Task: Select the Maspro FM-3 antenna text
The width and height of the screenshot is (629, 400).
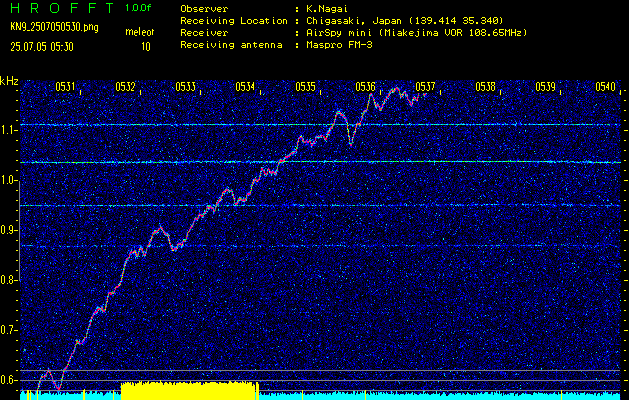Action: pyautogui.click(x=339, y=45)
